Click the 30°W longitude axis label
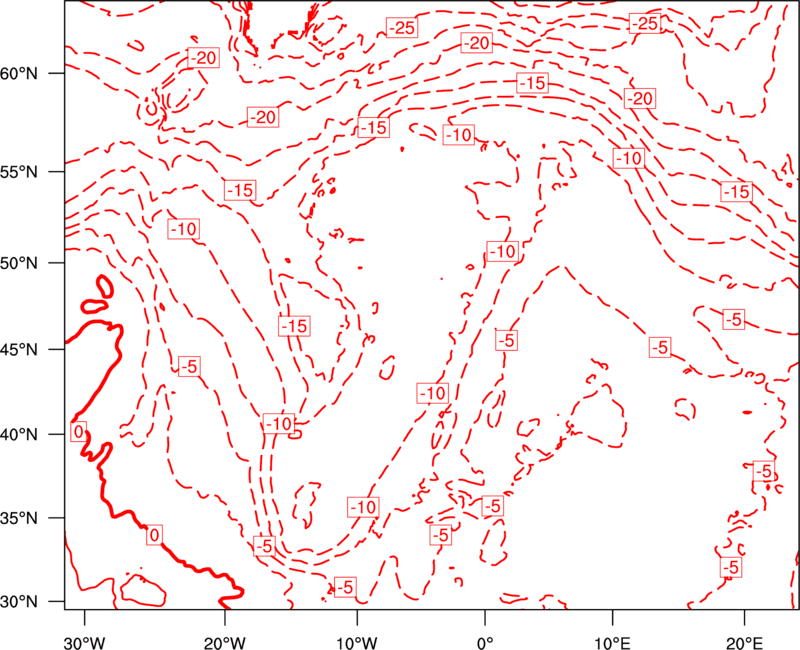The width and height of the screenshot is (800, 650). tap(85, 643)
